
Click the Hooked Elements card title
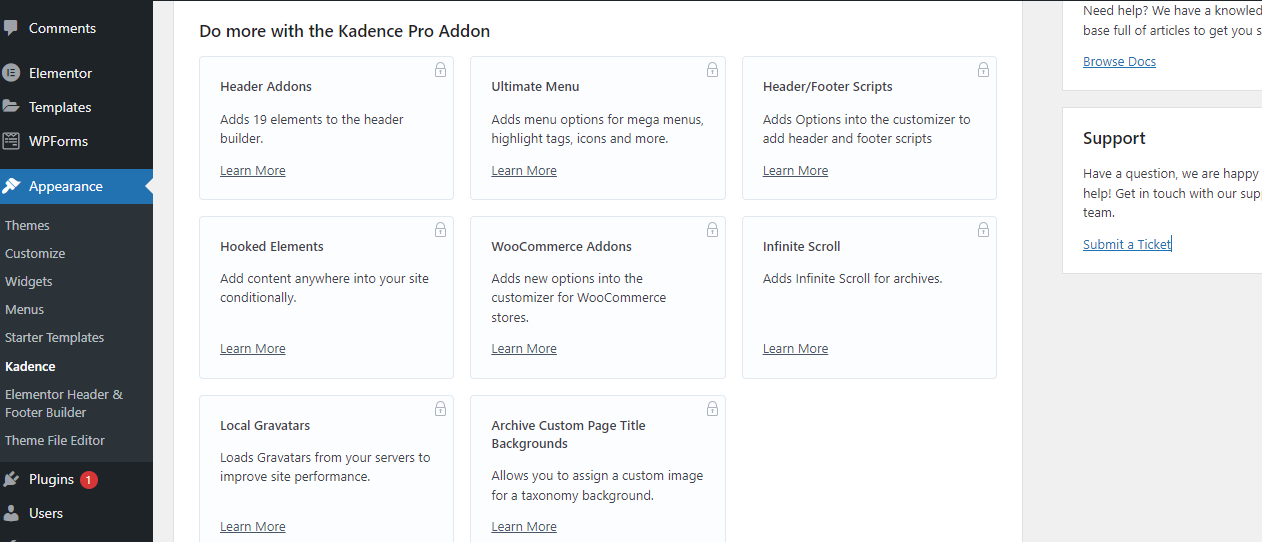click(272, 247)
